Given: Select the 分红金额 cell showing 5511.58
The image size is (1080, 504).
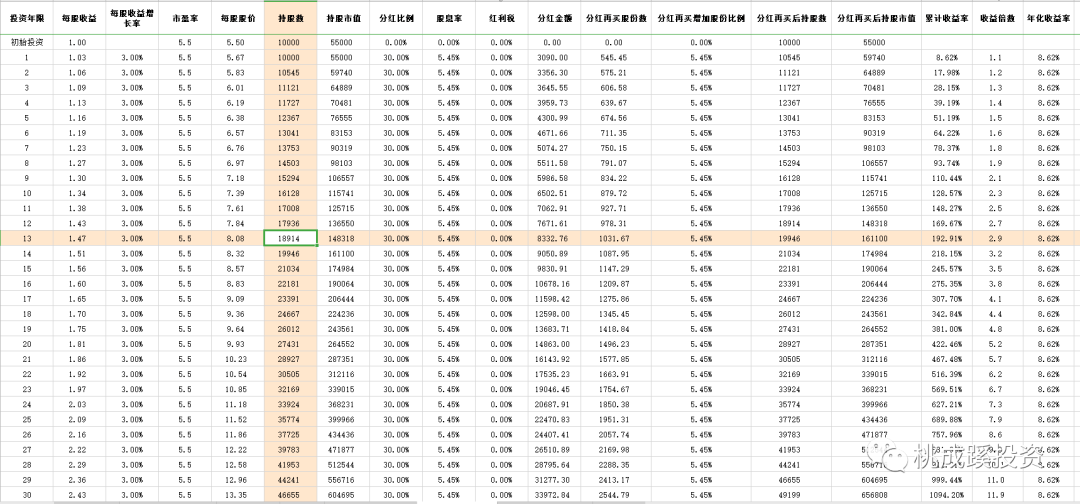Looking at the screenshot, I should pyautogui.click(x=552, y=162).
